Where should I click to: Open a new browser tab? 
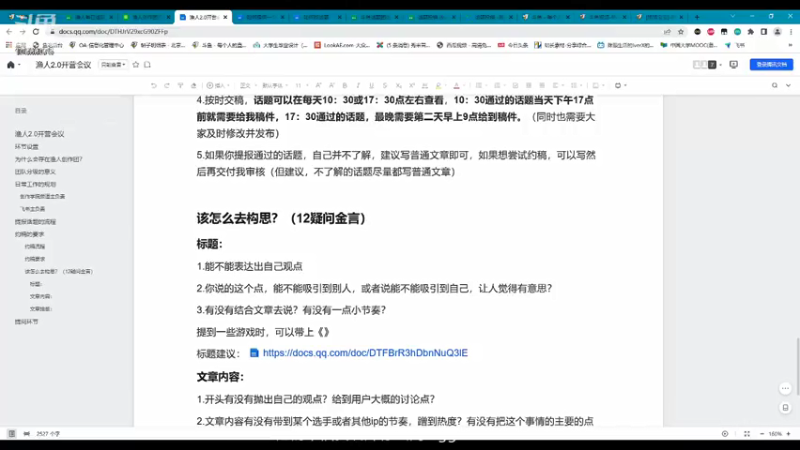(x=697, y=17)
